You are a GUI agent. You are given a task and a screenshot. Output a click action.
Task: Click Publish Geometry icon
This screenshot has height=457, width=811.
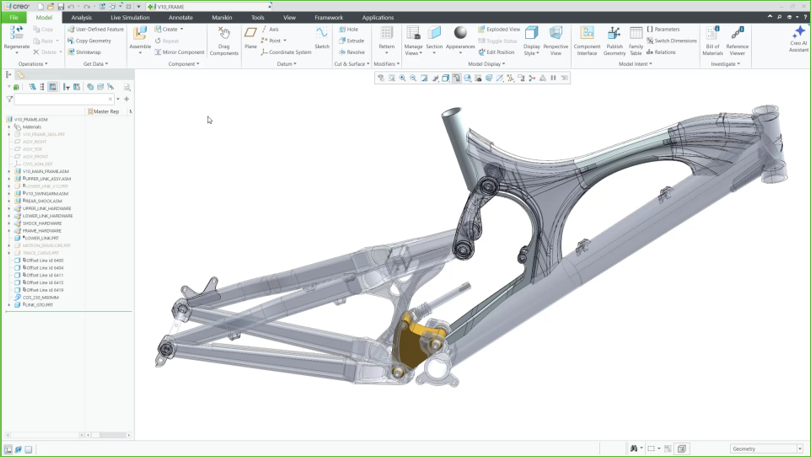click(x=614, y=34)
